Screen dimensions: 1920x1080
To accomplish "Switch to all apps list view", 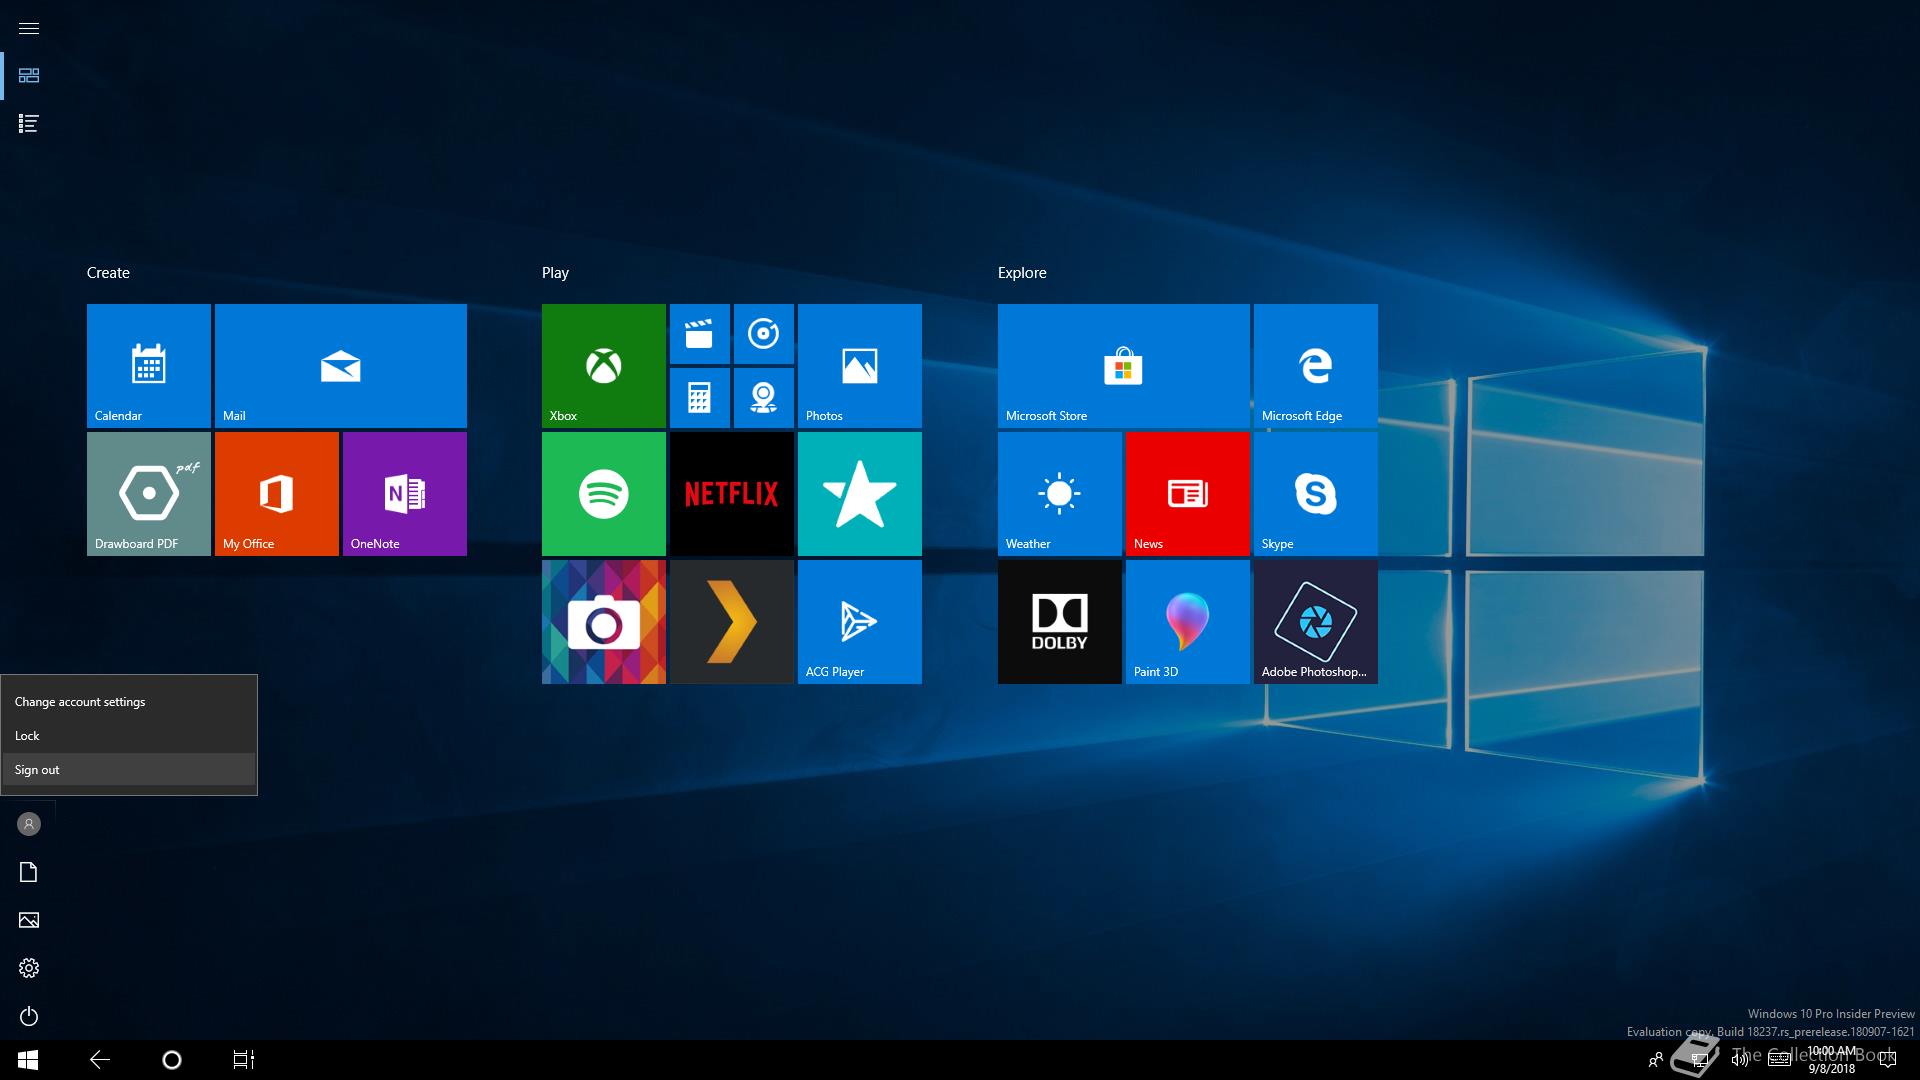I will (29, 124).
